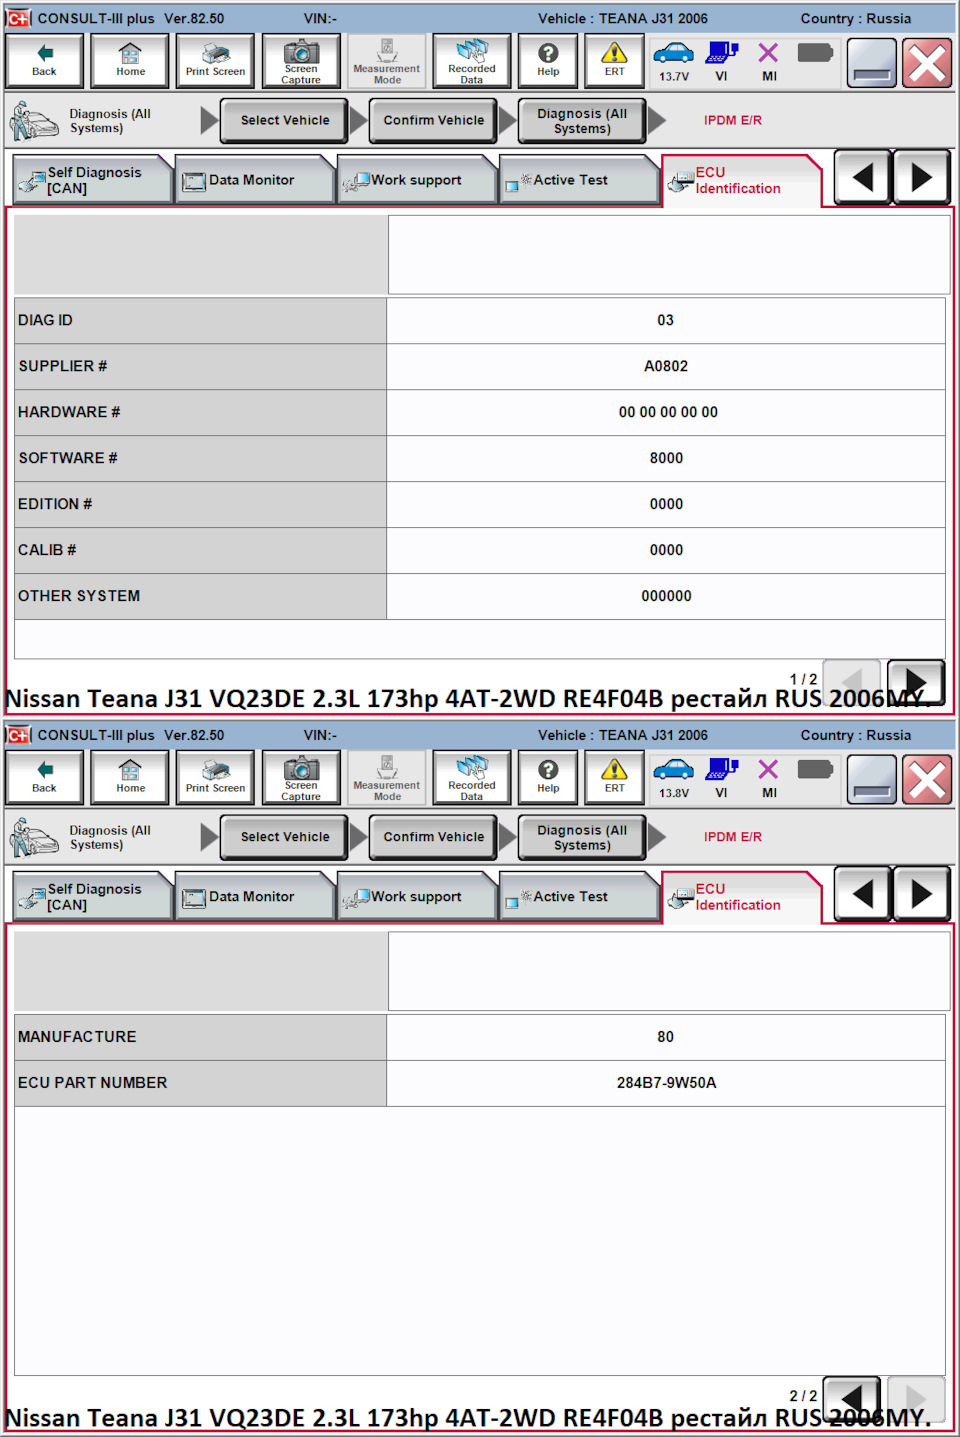Click ERT warning icon in upper page 1/2 window
This screenshot has width=960, height=1437.
pos(614,60)
